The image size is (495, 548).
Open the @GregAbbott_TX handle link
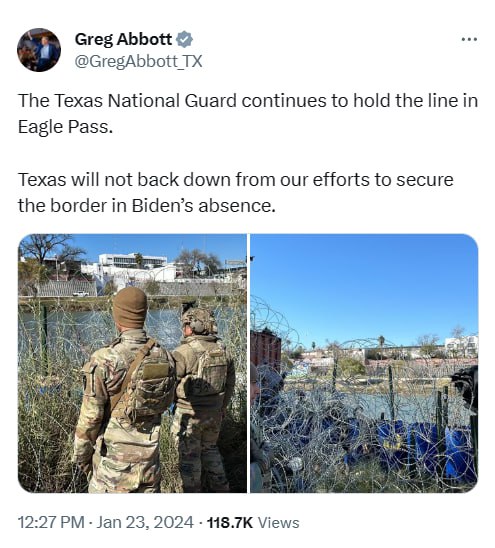(138, 62)
